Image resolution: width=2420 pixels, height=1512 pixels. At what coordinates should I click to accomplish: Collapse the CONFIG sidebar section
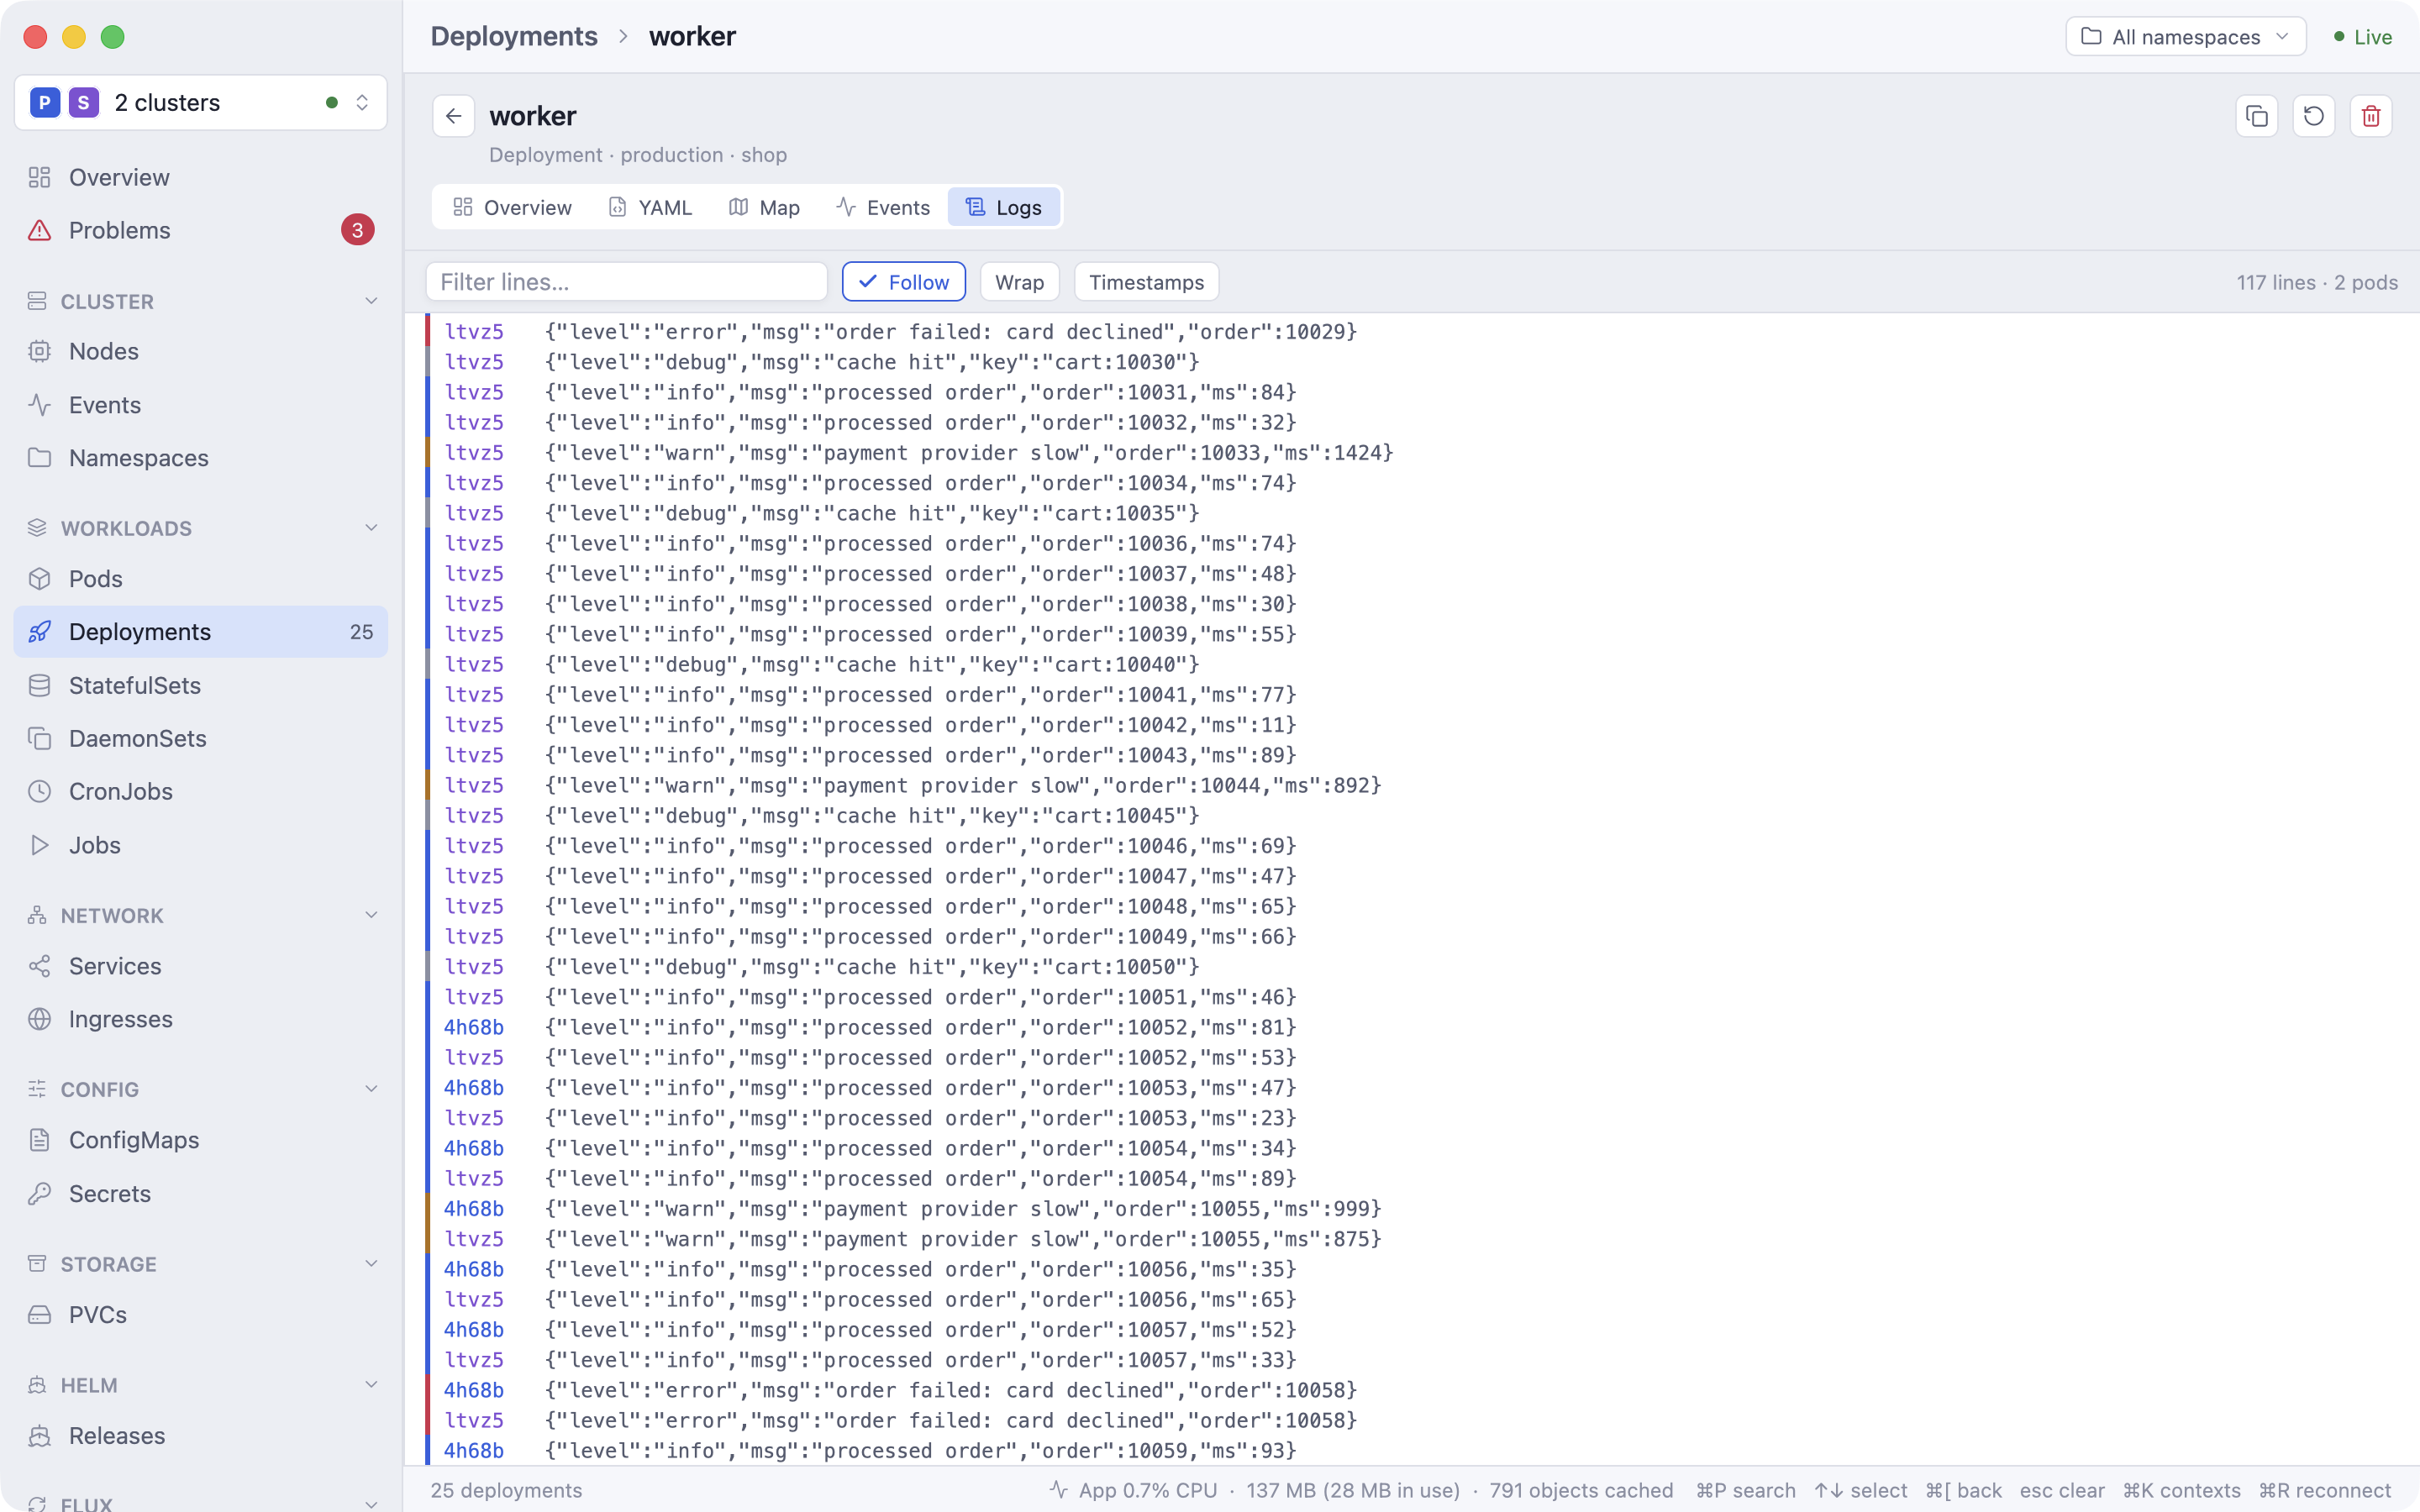tap(200, 1089)
